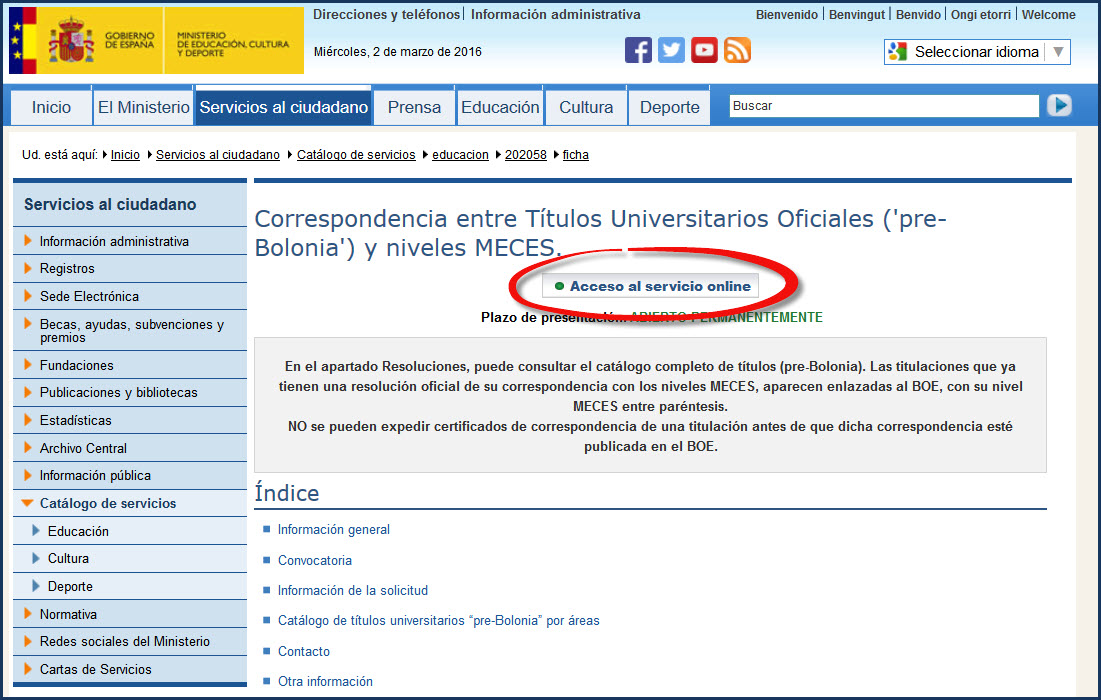This screenshot has height=700, width=1101.
Task: Open the Sede Electrónica sidebar item
Action: 89,296
